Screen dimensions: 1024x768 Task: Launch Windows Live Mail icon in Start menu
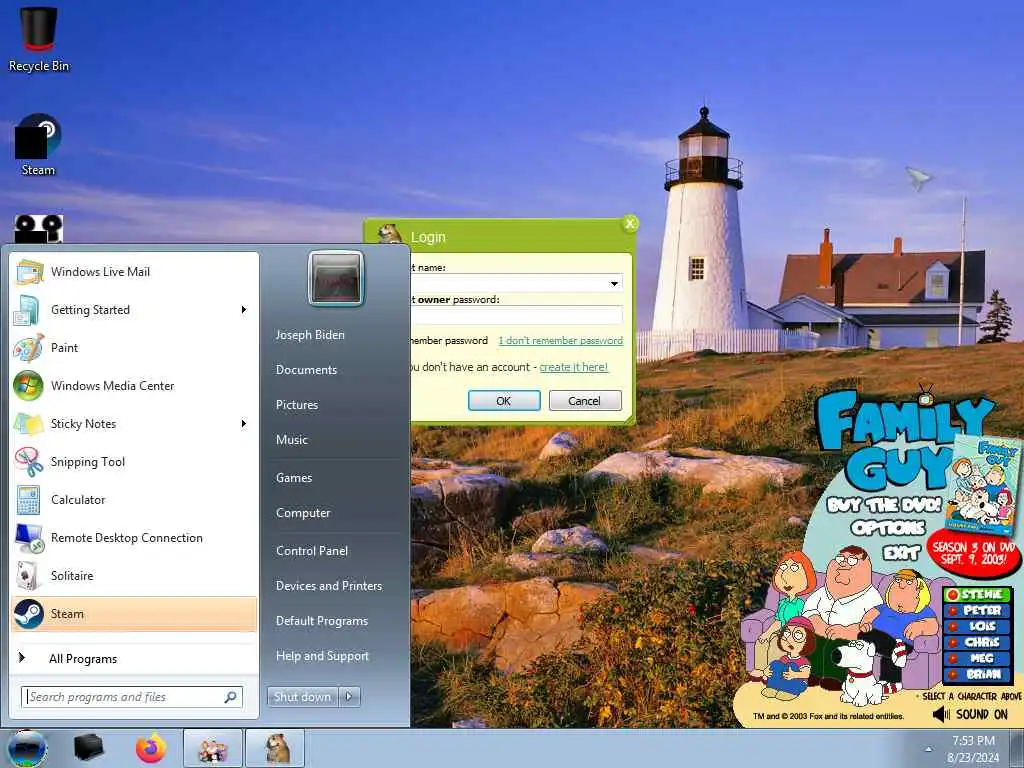(29, 272)
